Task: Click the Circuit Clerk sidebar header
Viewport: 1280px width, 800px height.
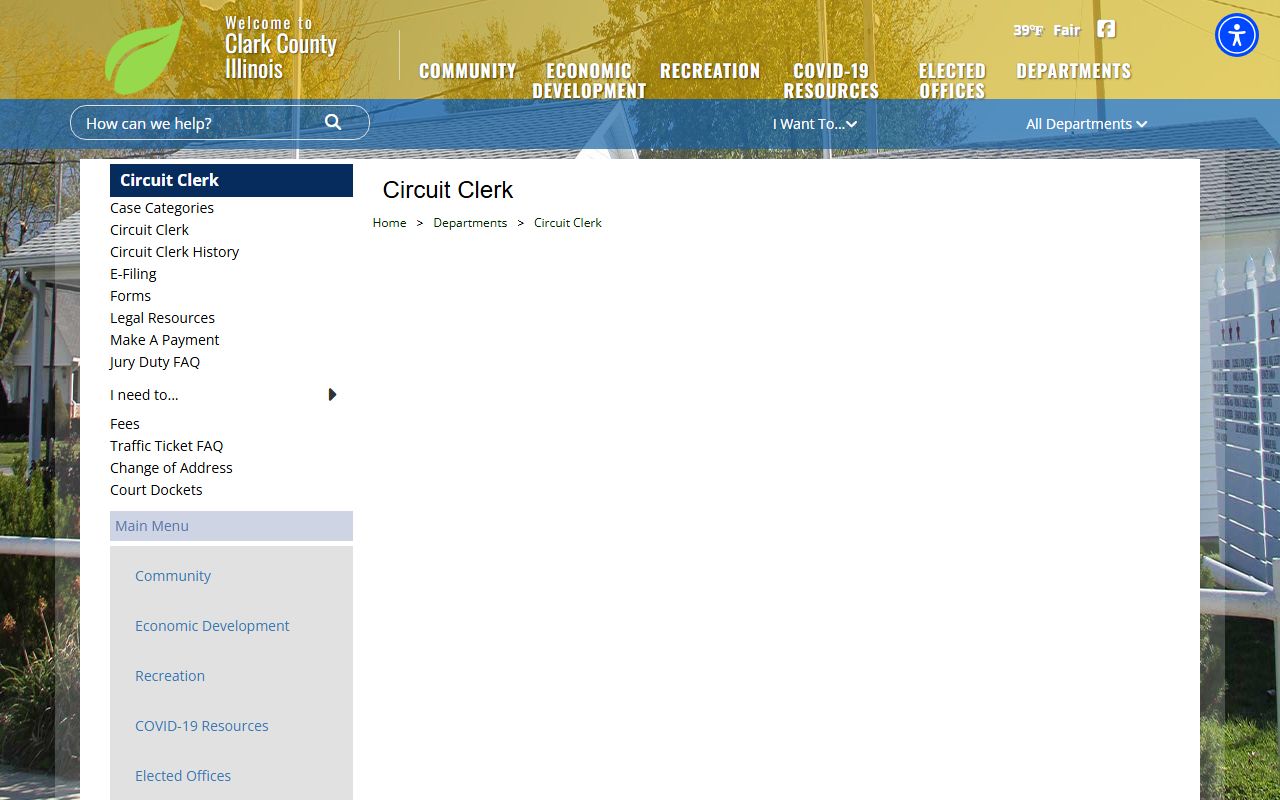Action: [231, 180]
